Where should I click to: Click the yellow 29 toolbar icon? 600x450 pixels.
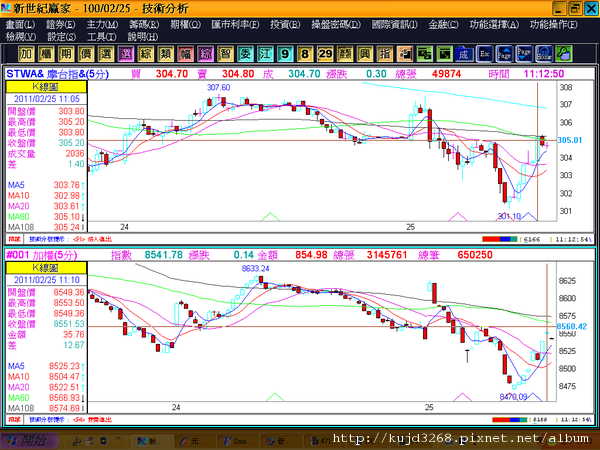pyautogui.click(x=325, y=54)
